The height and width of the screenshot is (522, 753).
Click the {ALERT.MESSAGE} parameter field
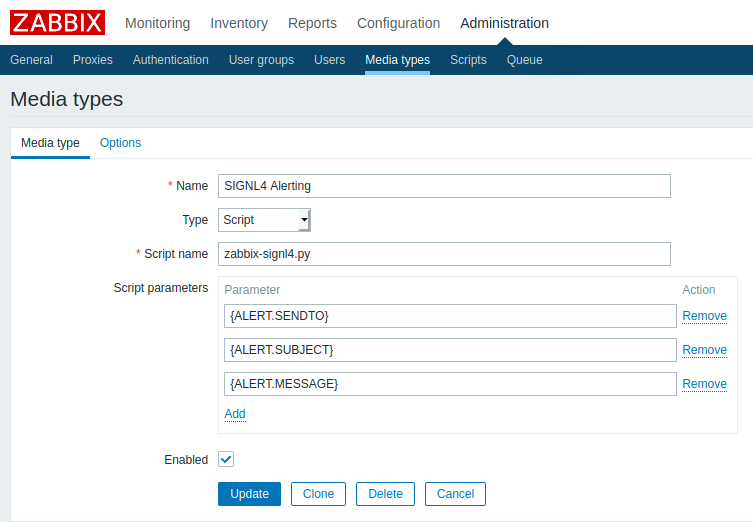(x=450, y=384)
